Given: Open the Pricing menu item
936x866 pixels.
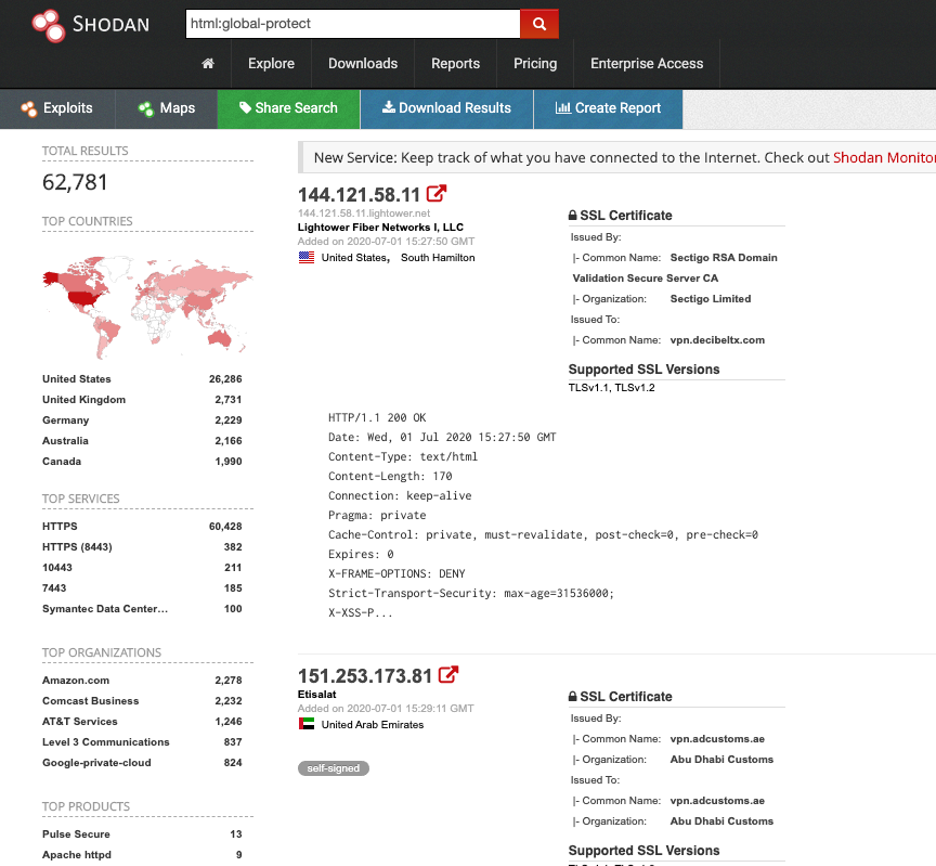Looking at the screenshot, I should 535,63.
